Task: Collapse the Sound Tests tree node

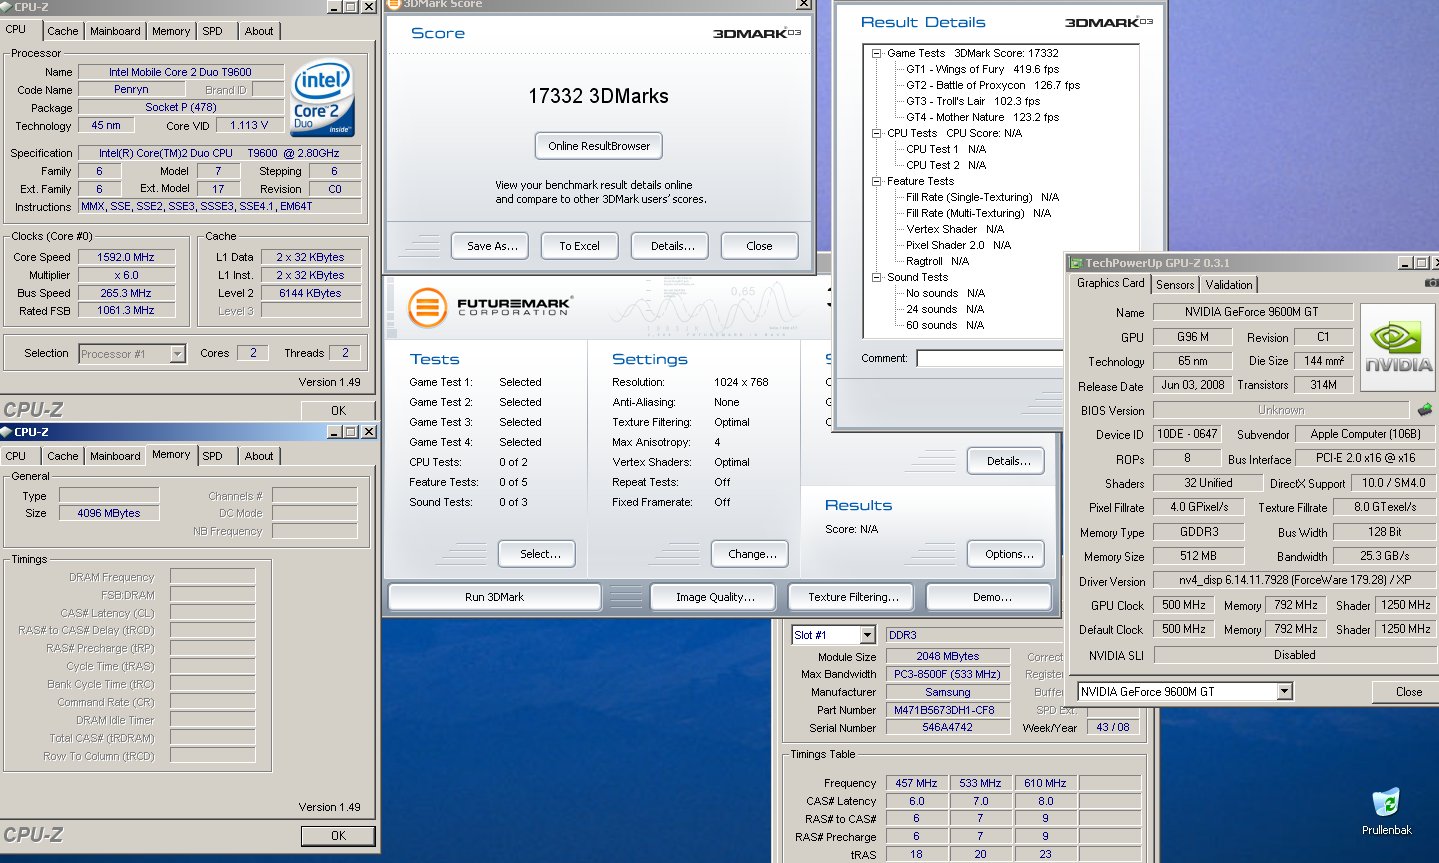Action: [x=877, y=277]
